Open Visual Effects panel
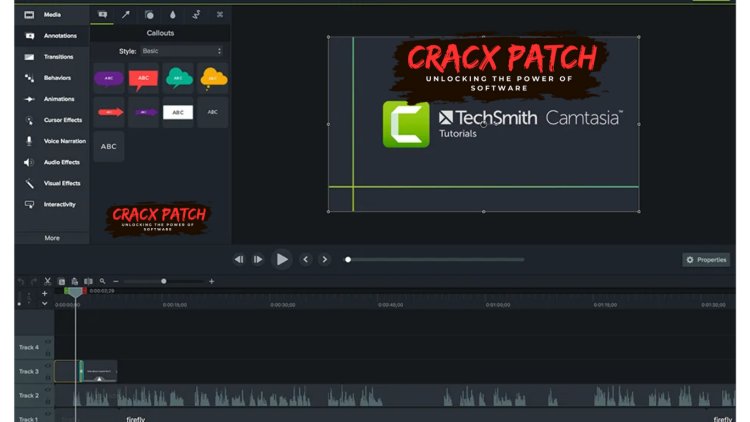The image size is (750, 422). click(x=52, y=183)
